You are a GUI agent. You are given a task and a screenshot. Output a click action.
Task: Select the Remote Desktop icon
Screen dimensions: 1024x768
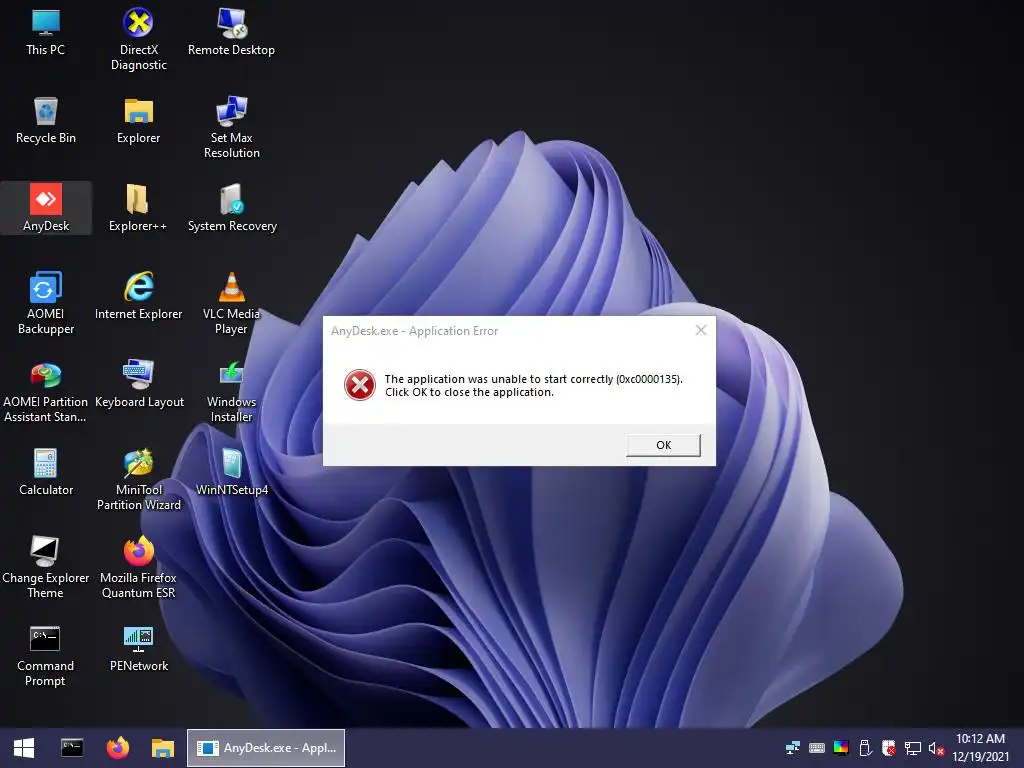tap(231, 33)
